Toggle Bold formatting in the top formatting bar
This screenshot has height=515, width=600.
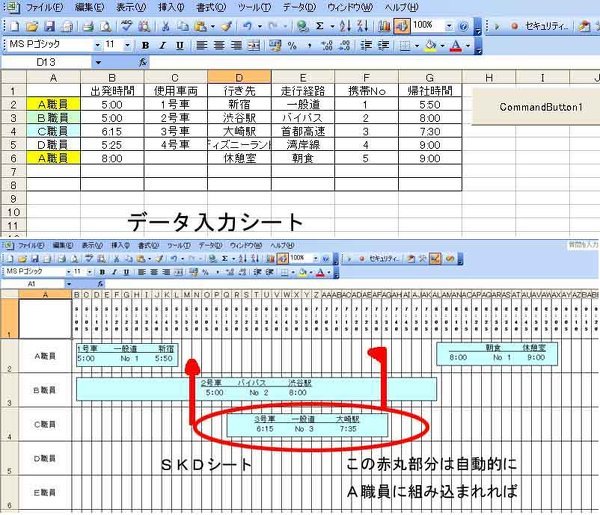tap(146, 45)
